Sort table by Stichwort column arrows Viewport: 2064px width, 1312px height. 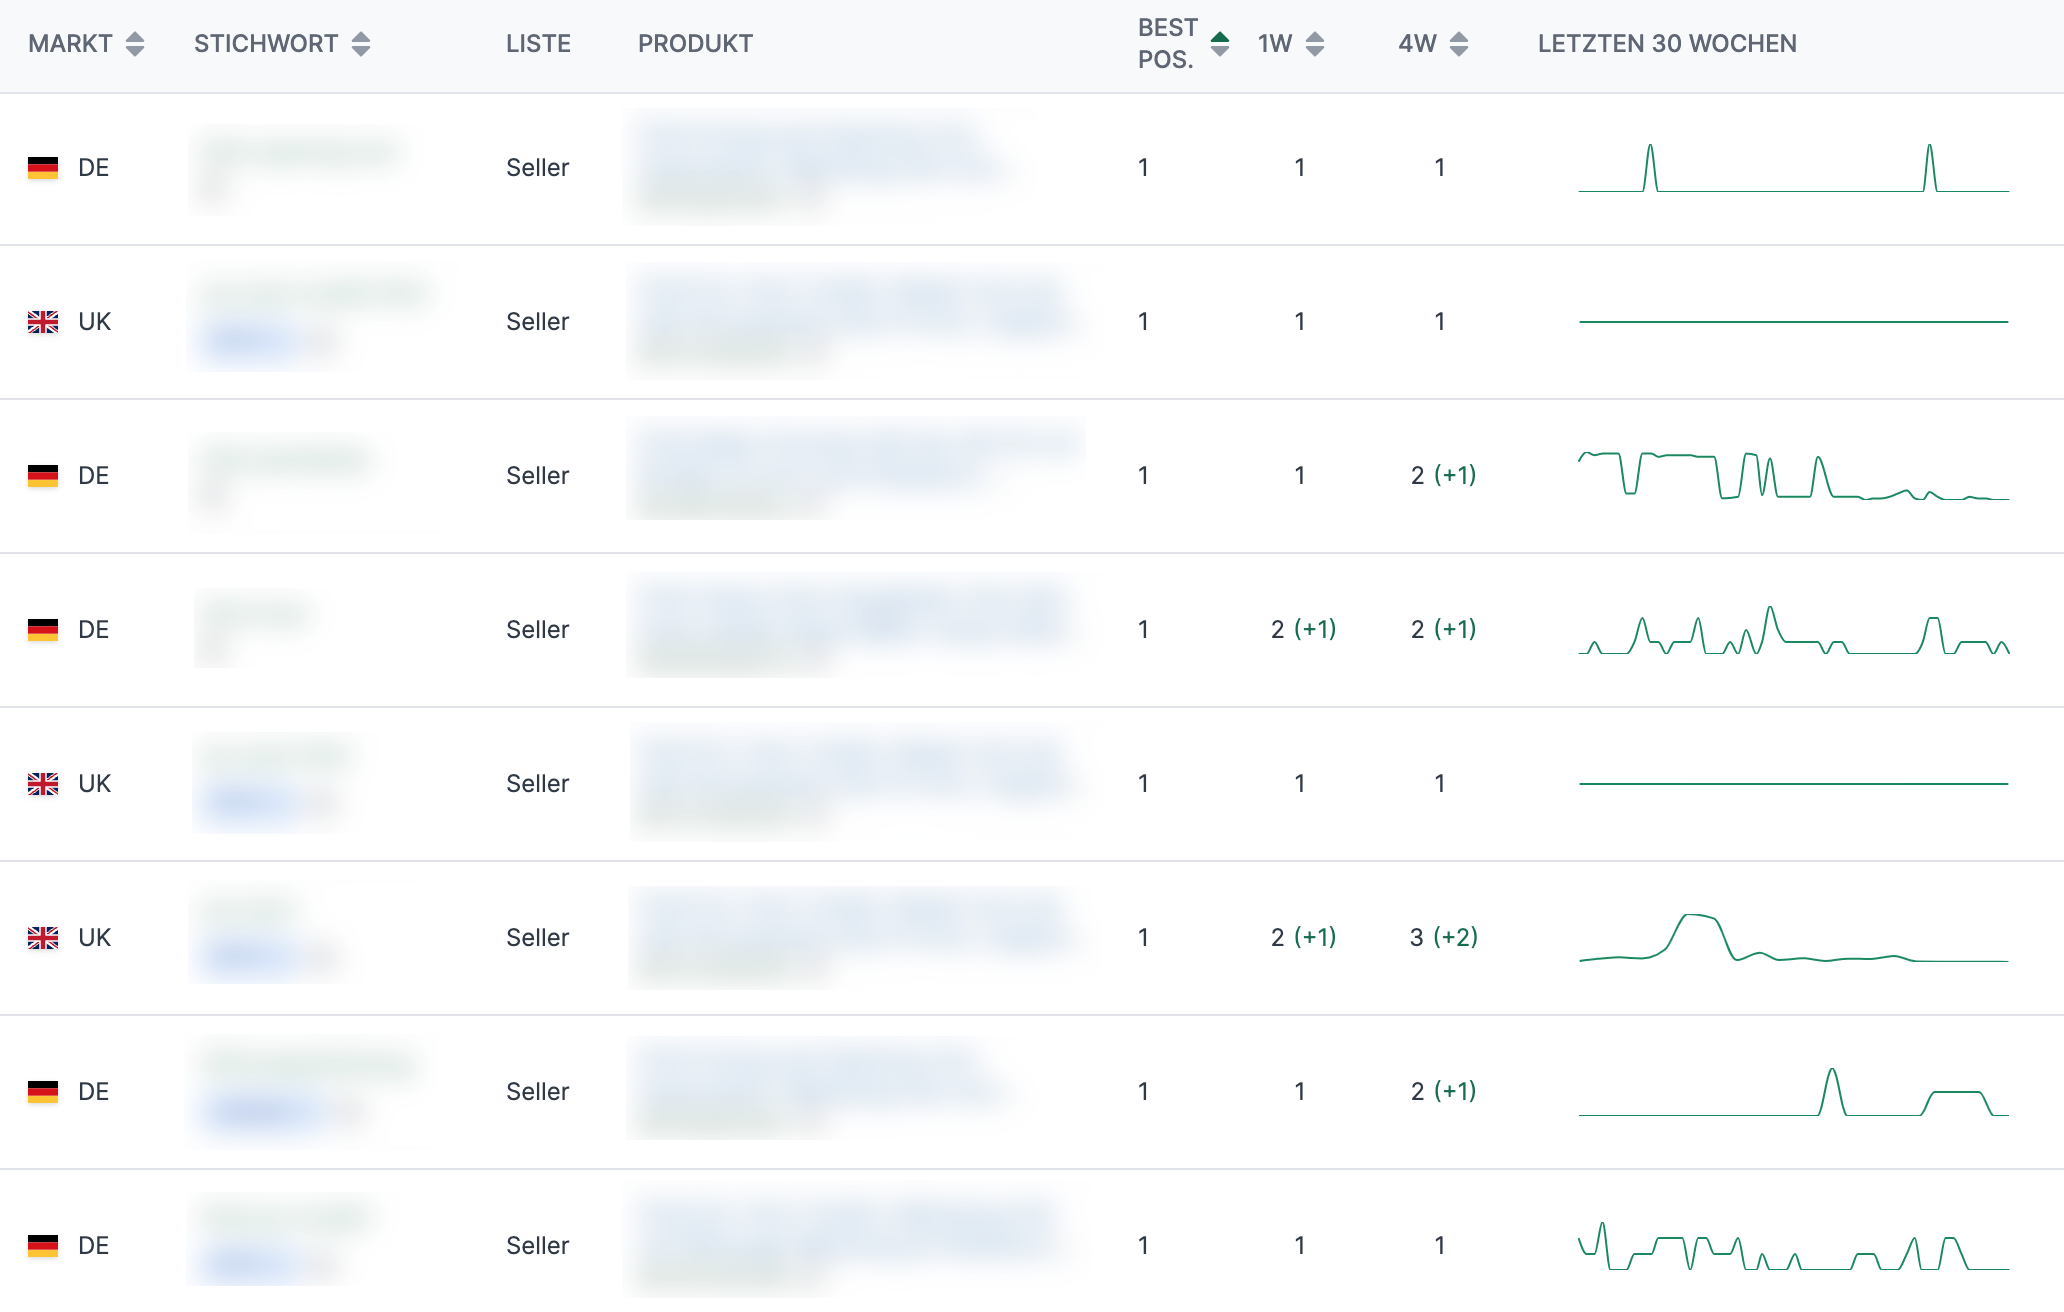(x=361, y=44)
